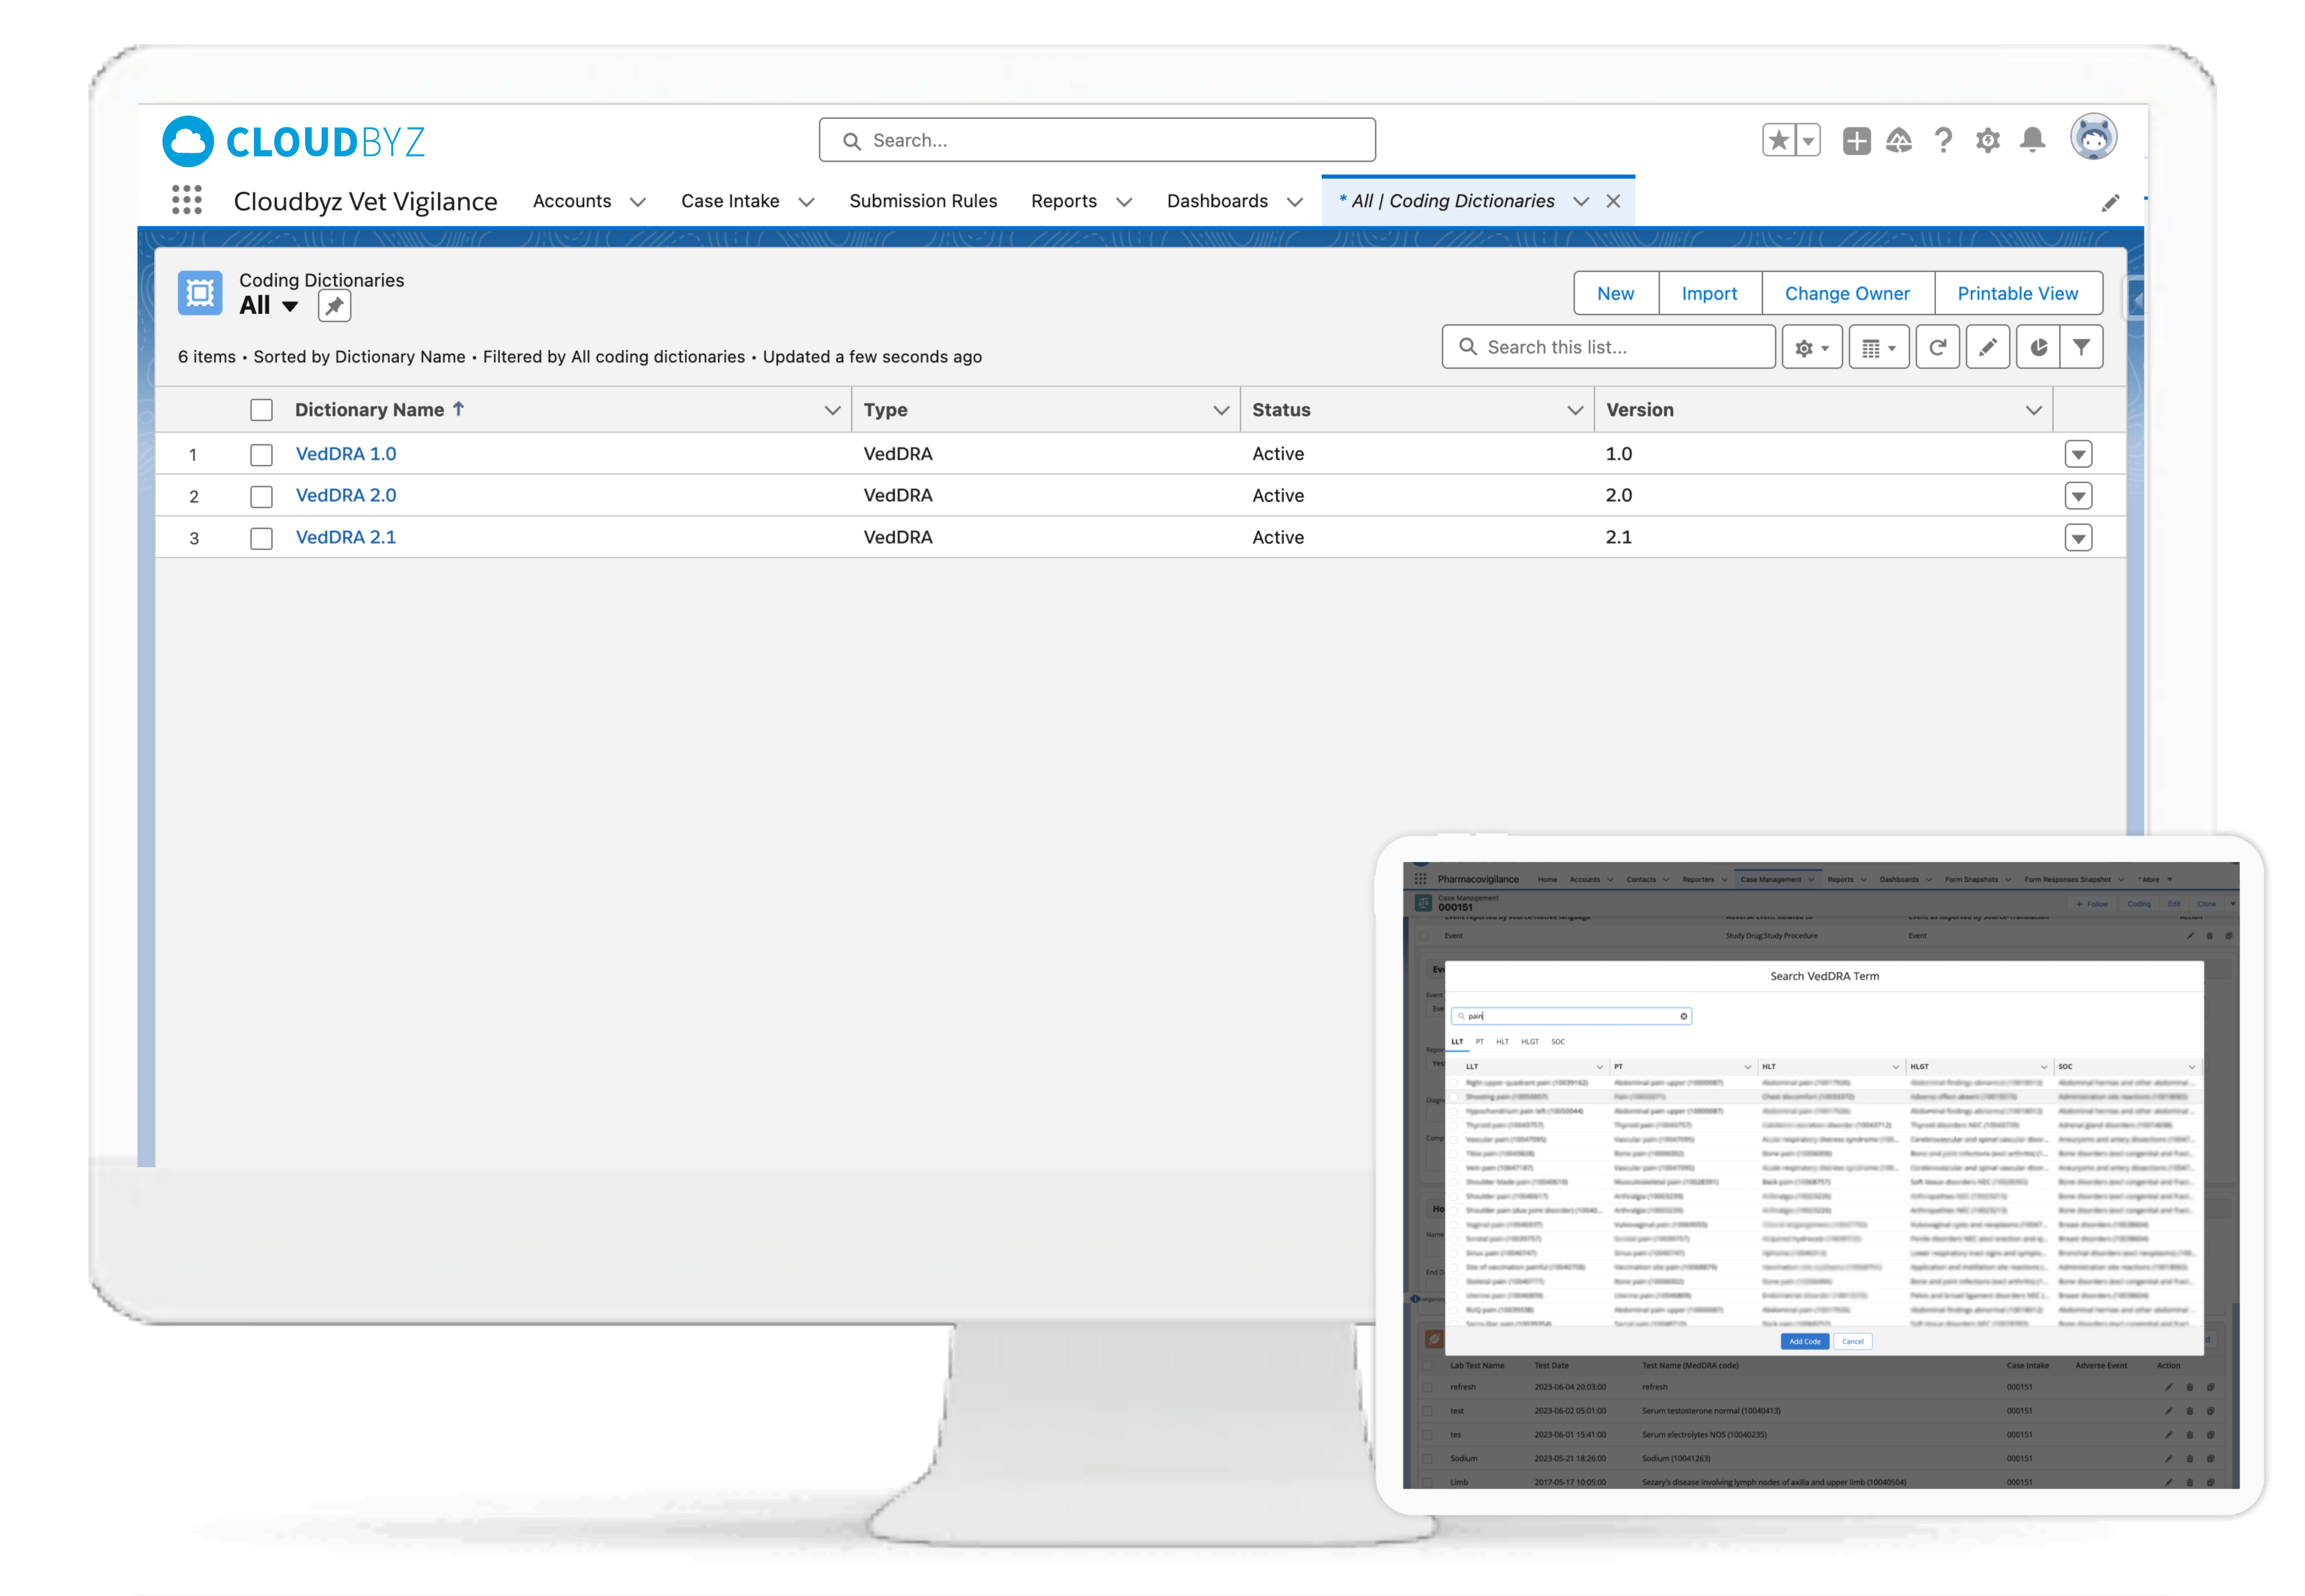Click the New button

[x=1615, y=293]
